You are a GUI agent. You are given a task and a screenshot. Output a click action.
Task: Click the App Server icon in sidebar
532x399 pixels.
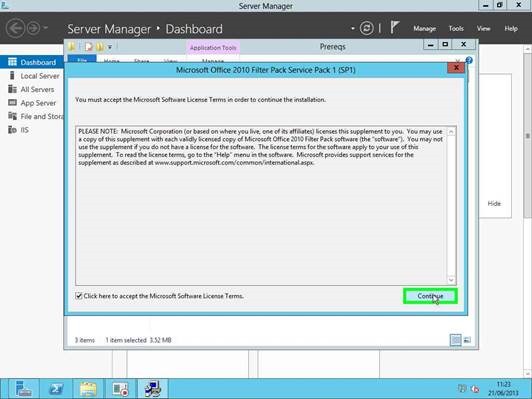click(x=12, y=102)
